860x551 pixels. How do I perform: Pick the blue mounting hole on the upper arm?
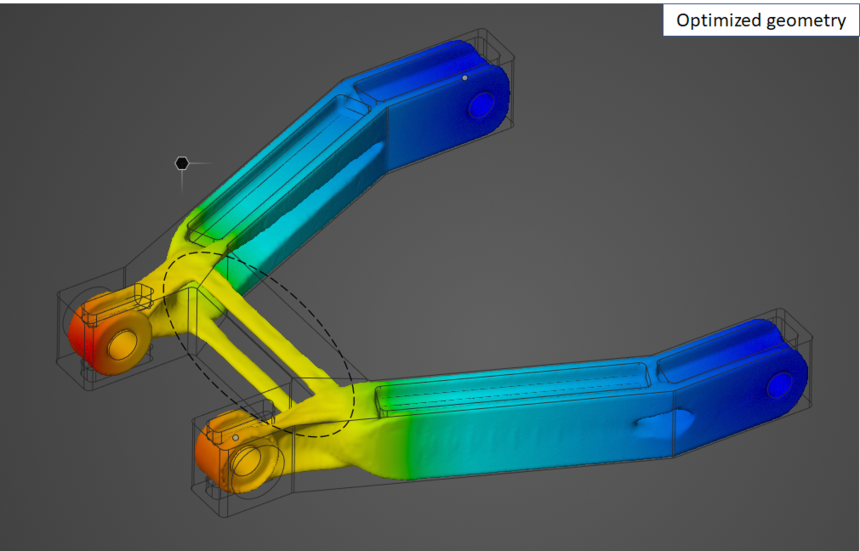[482, 105]
